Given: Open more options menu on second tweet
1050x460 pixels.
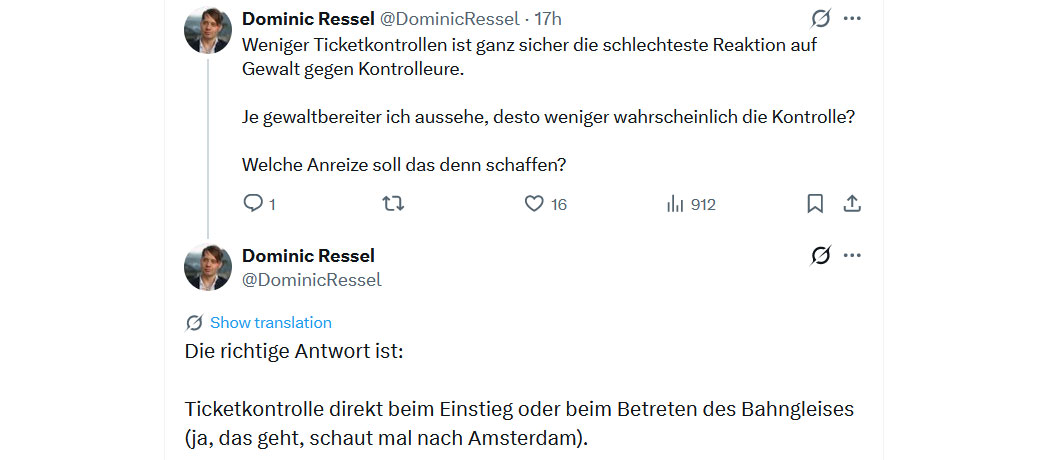Looking at the screenshot, I should [x=852, y=256].
